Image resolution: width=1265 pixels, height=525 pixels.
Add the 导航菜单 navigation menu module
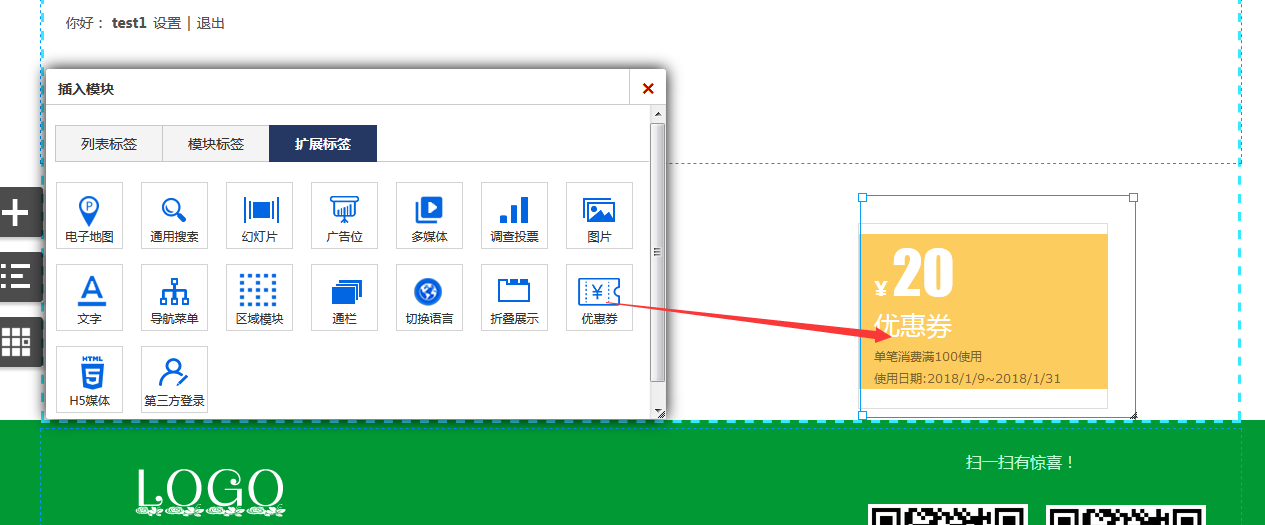[174, 297]
